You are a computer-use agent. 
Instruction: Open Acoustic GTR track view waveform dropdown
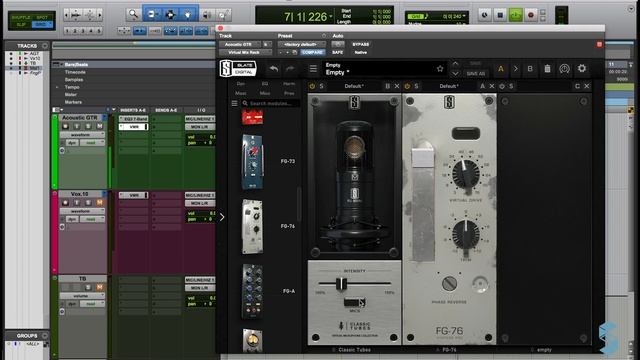coord(82,134)
